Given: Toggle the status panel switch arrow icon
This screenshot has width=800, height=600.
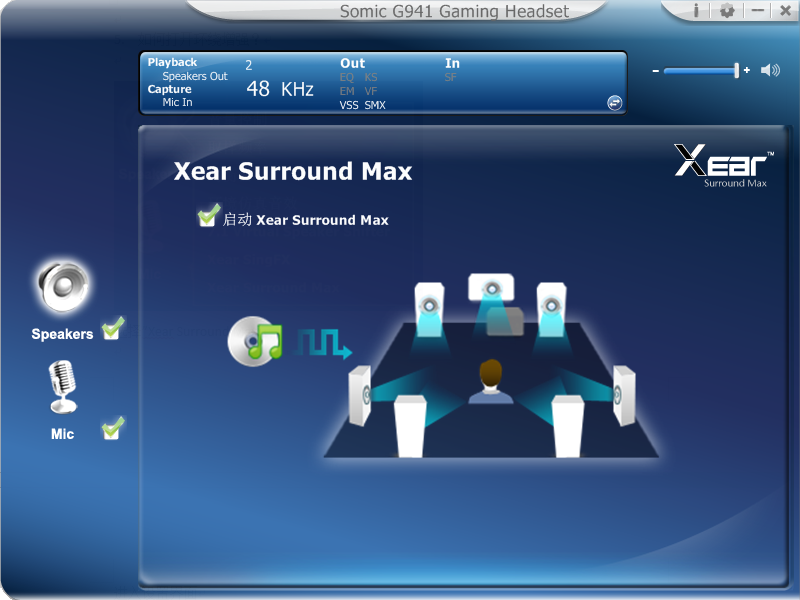Looking at the screenshot, I should point(614,103).
